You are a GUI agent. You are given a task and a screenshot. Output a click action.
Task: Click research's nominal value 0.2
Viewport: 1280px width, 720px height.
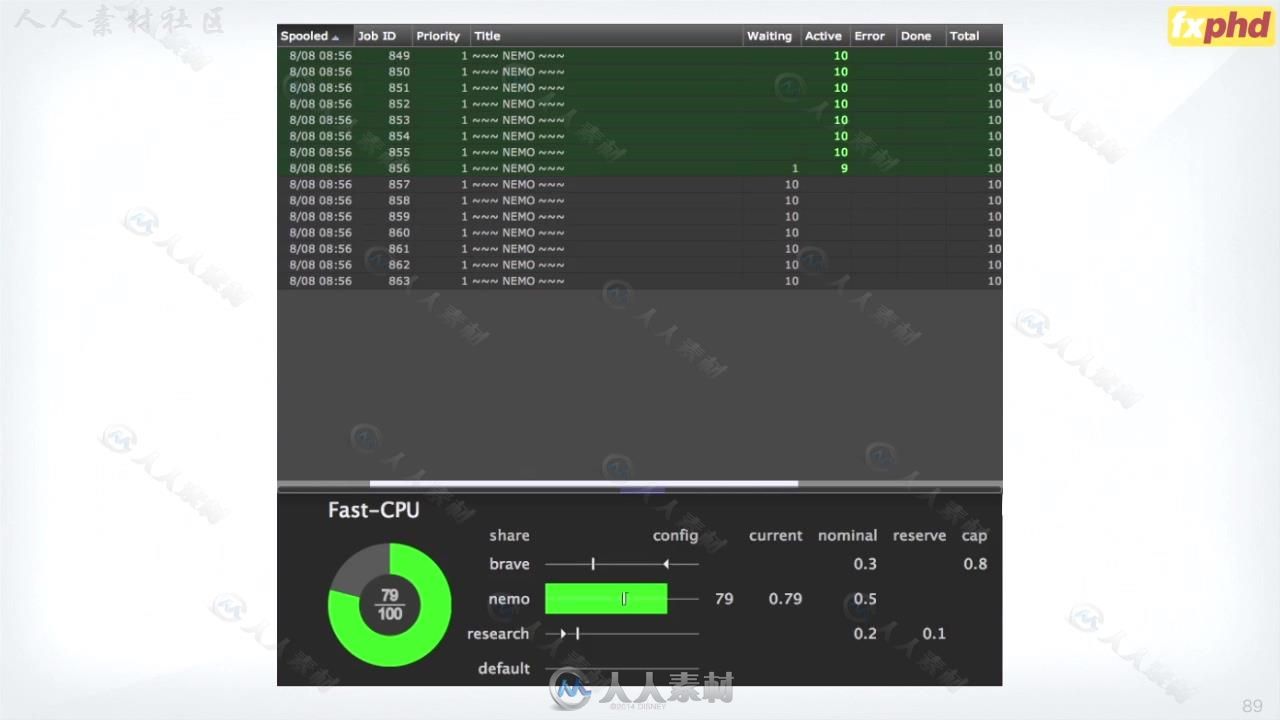click(865, 634)
